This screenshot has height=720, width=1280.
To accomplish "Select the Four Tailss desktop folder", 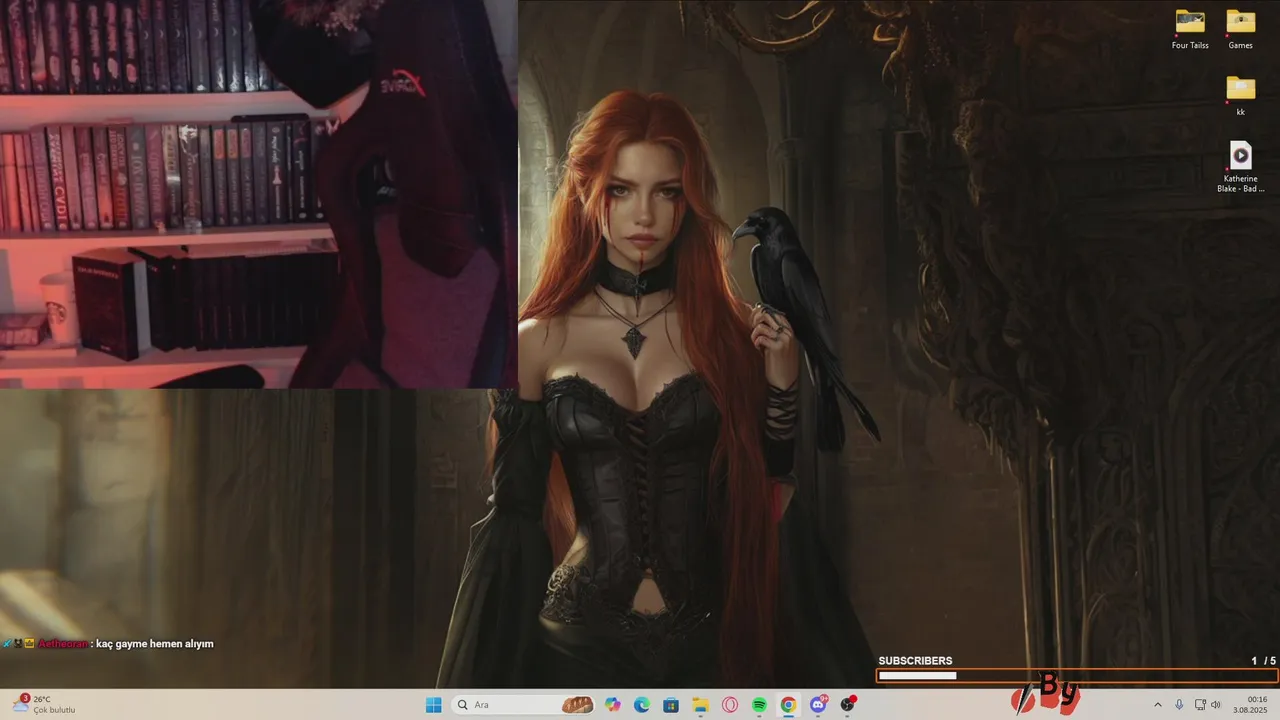I will (x=1190, y=30).
